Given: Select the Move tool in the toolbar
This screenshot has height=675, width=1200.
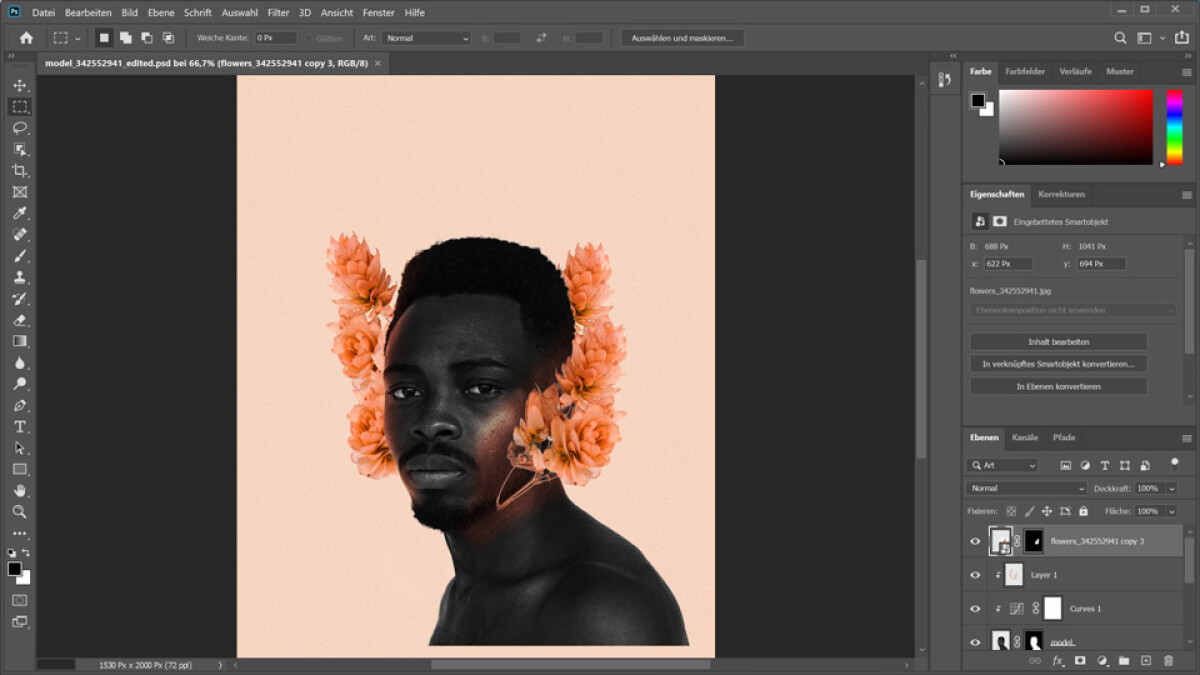Looking at the screenshot, I should pyautogui.click(x=19, y=86).
